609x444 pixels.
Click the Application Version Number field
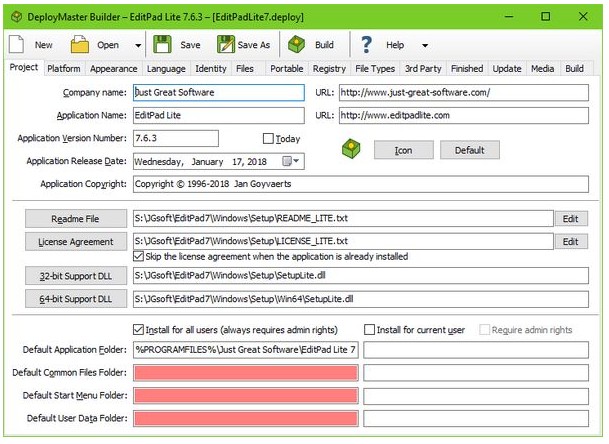click(x=176, y=138)
